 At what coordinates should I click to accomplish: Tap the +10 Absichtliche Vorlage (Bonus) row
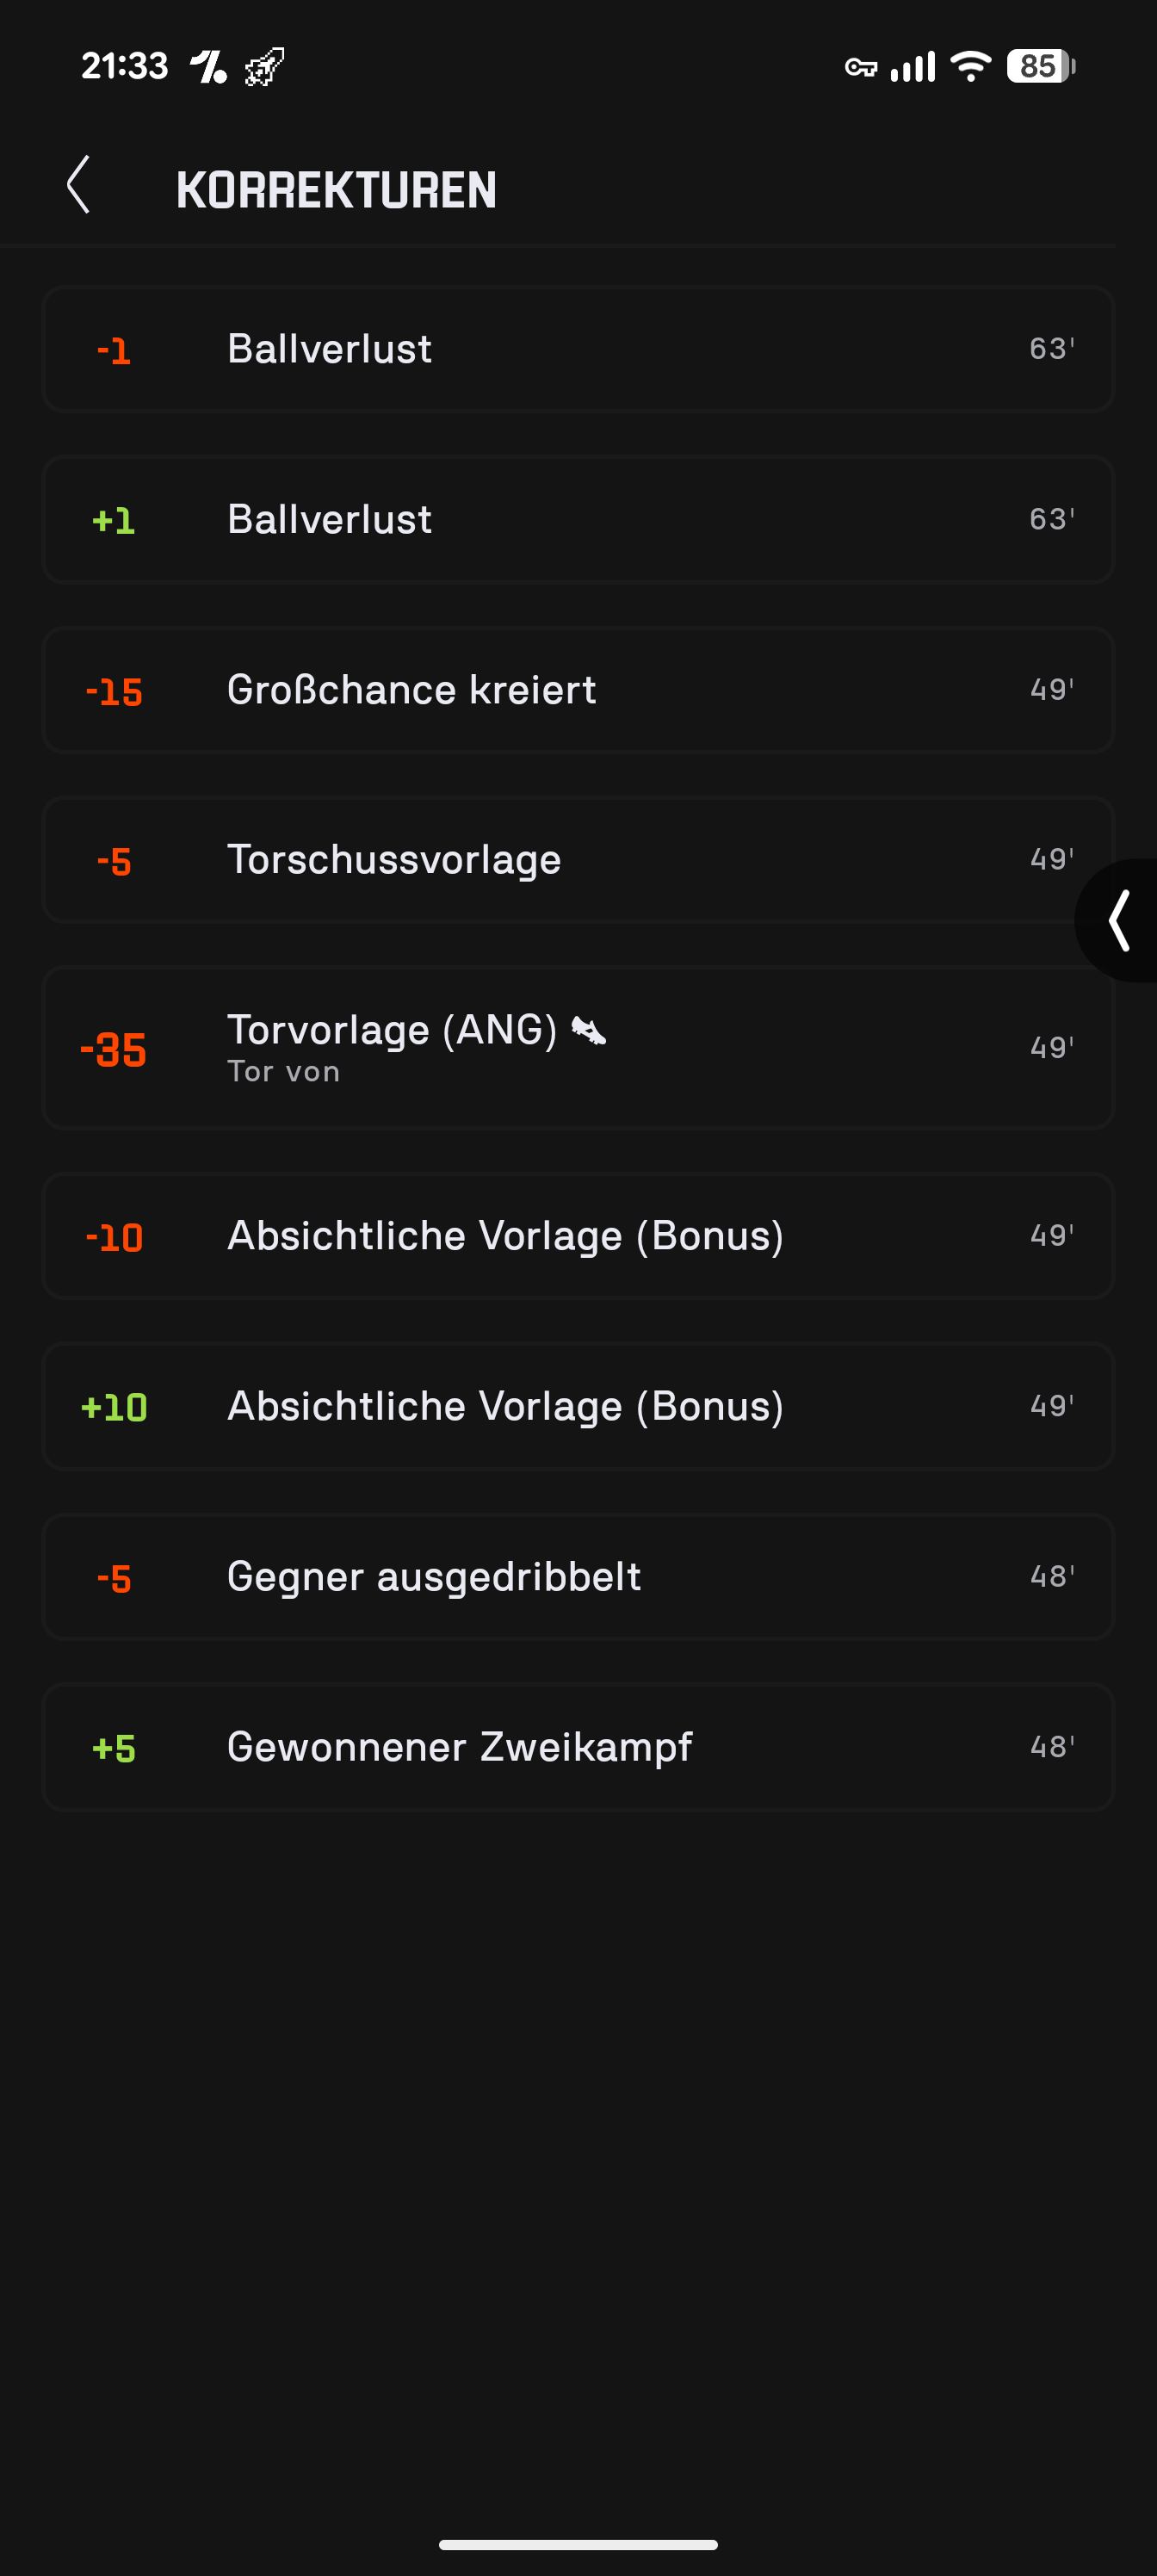click(578, 1406)
